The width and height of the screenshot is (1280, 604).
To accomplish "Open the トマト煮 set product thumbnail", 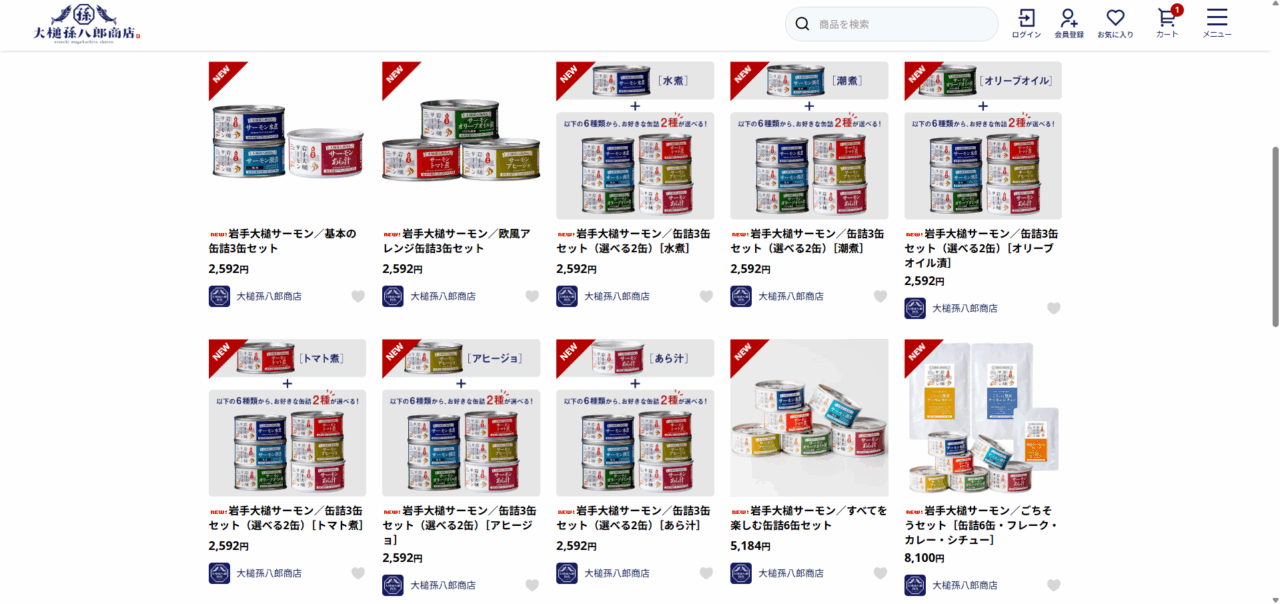I will (287, 418).
